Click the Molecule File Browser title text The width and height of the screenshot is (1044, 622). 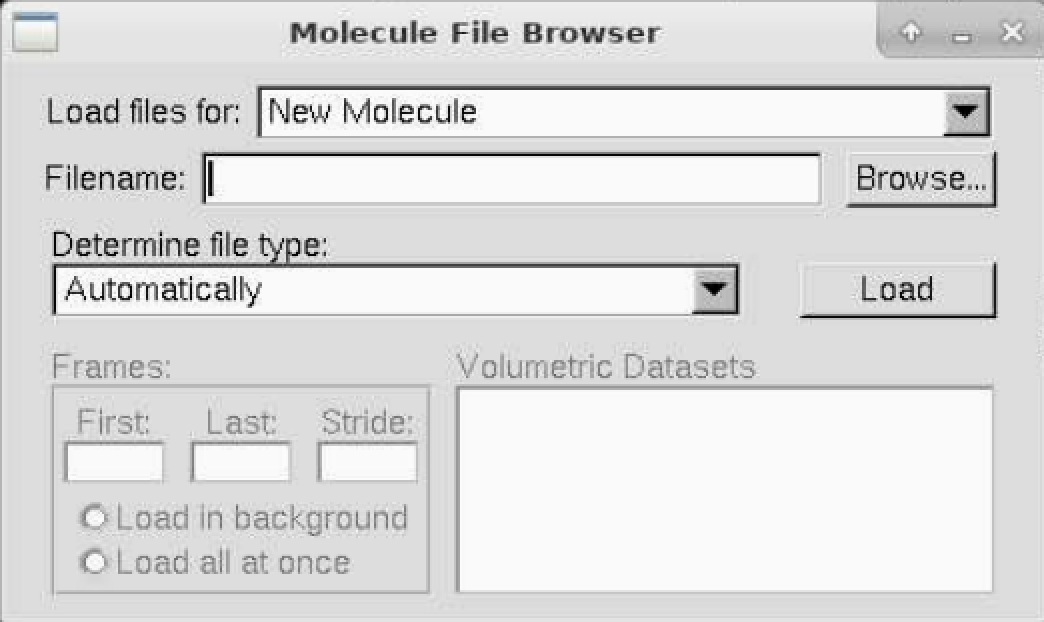point(474,33)
